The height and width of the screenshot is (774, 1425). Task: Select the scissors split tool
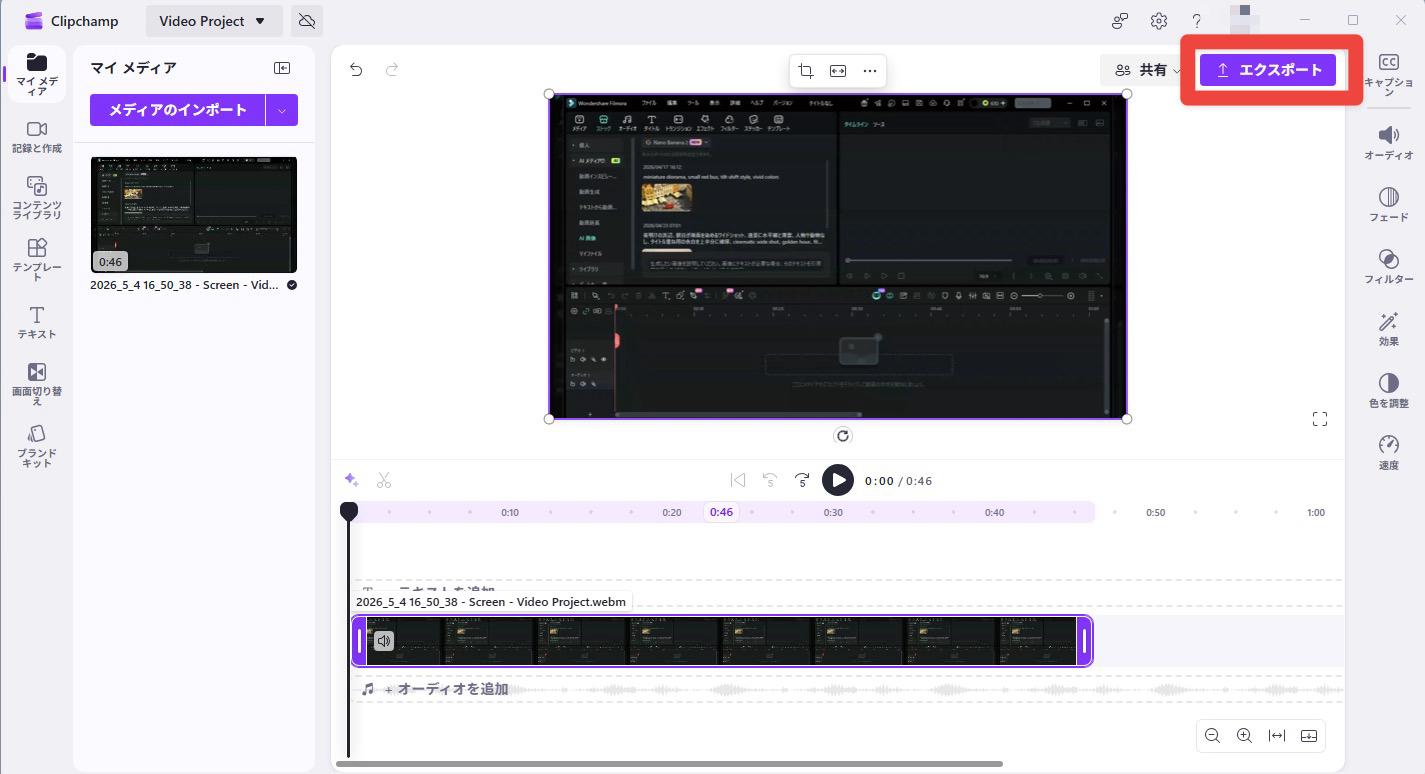coord(384,481)
